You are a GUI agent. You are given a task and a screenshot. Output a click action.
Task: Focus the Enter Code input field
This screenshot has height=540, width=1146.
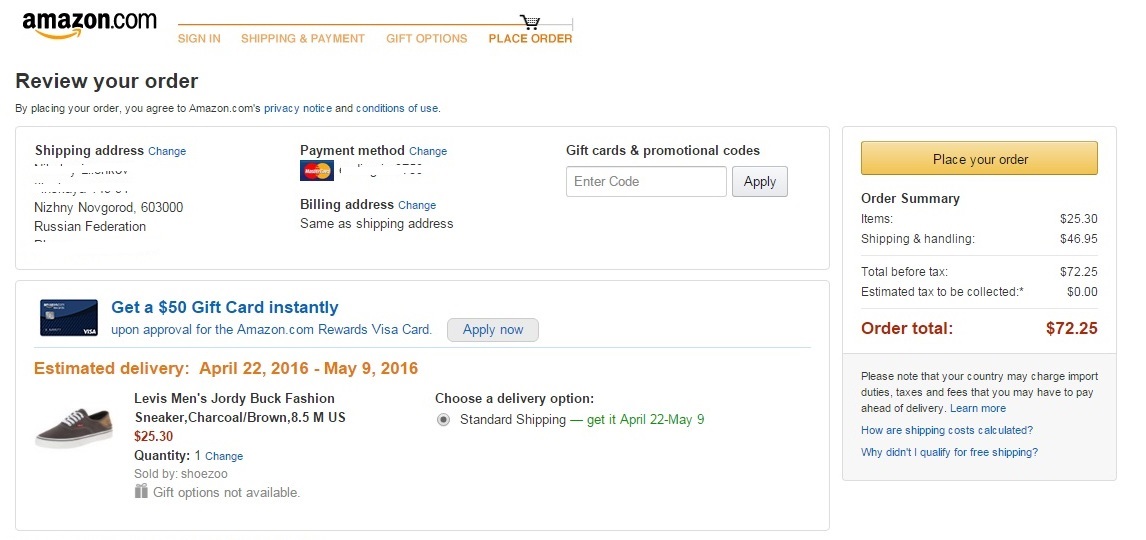[x=646, y=182]
